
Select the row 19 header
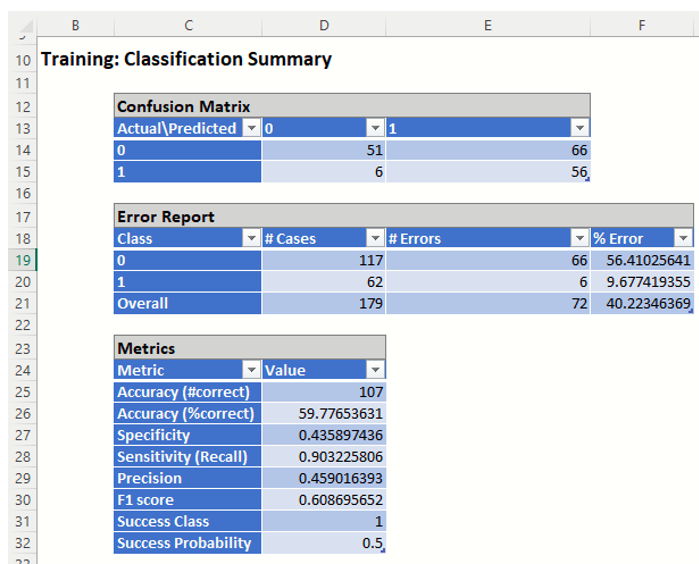23,260
